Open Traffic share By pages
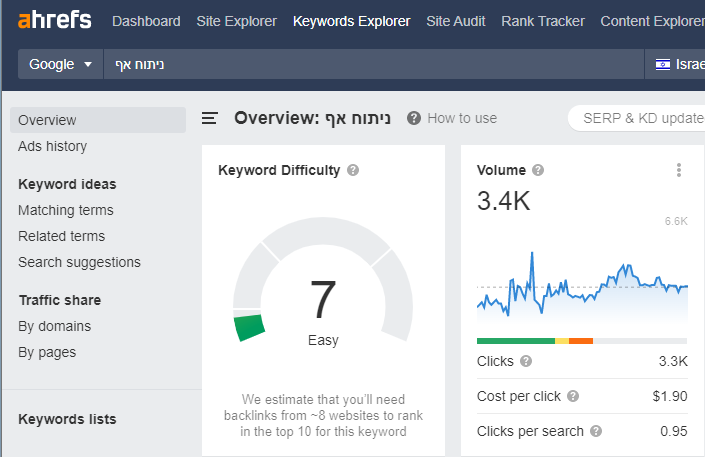Image resolution: width=705 pixels, height=457 pixels. click(47, 352)
